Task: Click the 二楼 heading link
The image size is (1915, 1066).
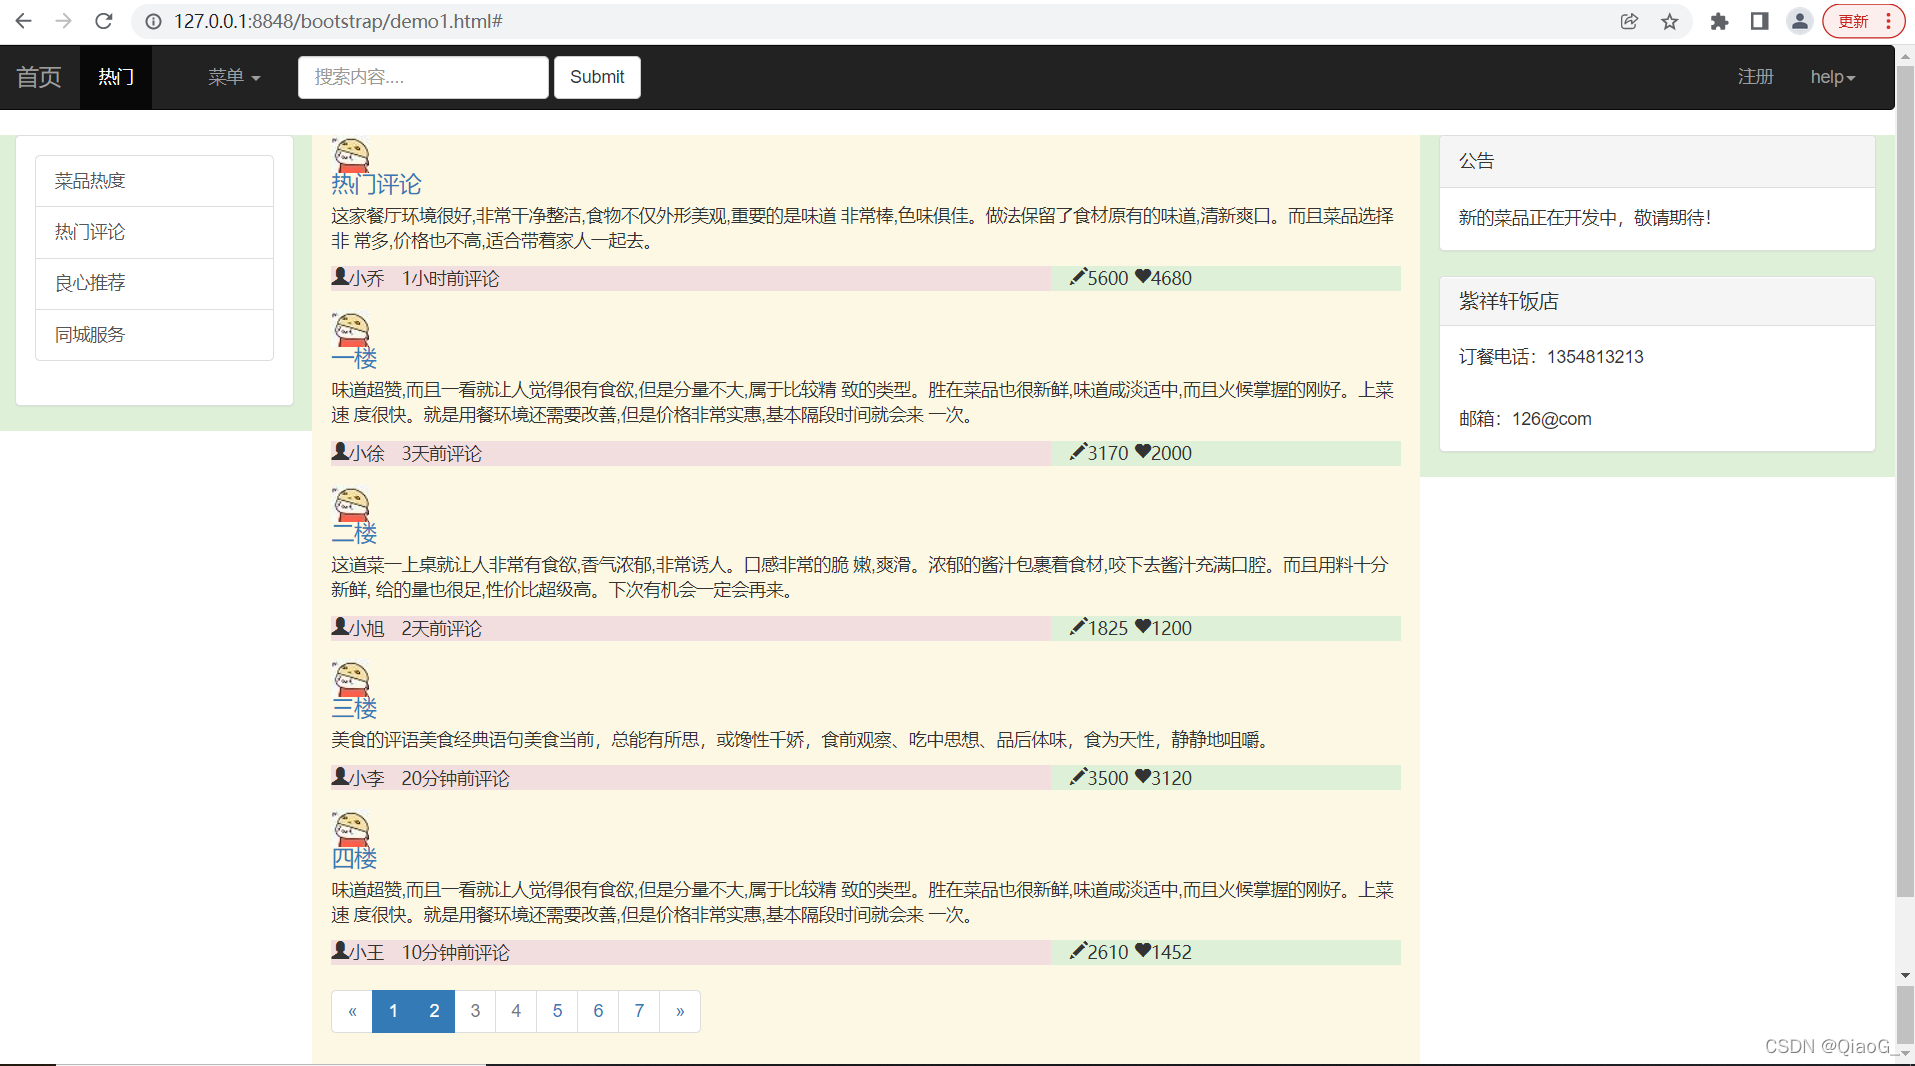Action: click(354, 533)
